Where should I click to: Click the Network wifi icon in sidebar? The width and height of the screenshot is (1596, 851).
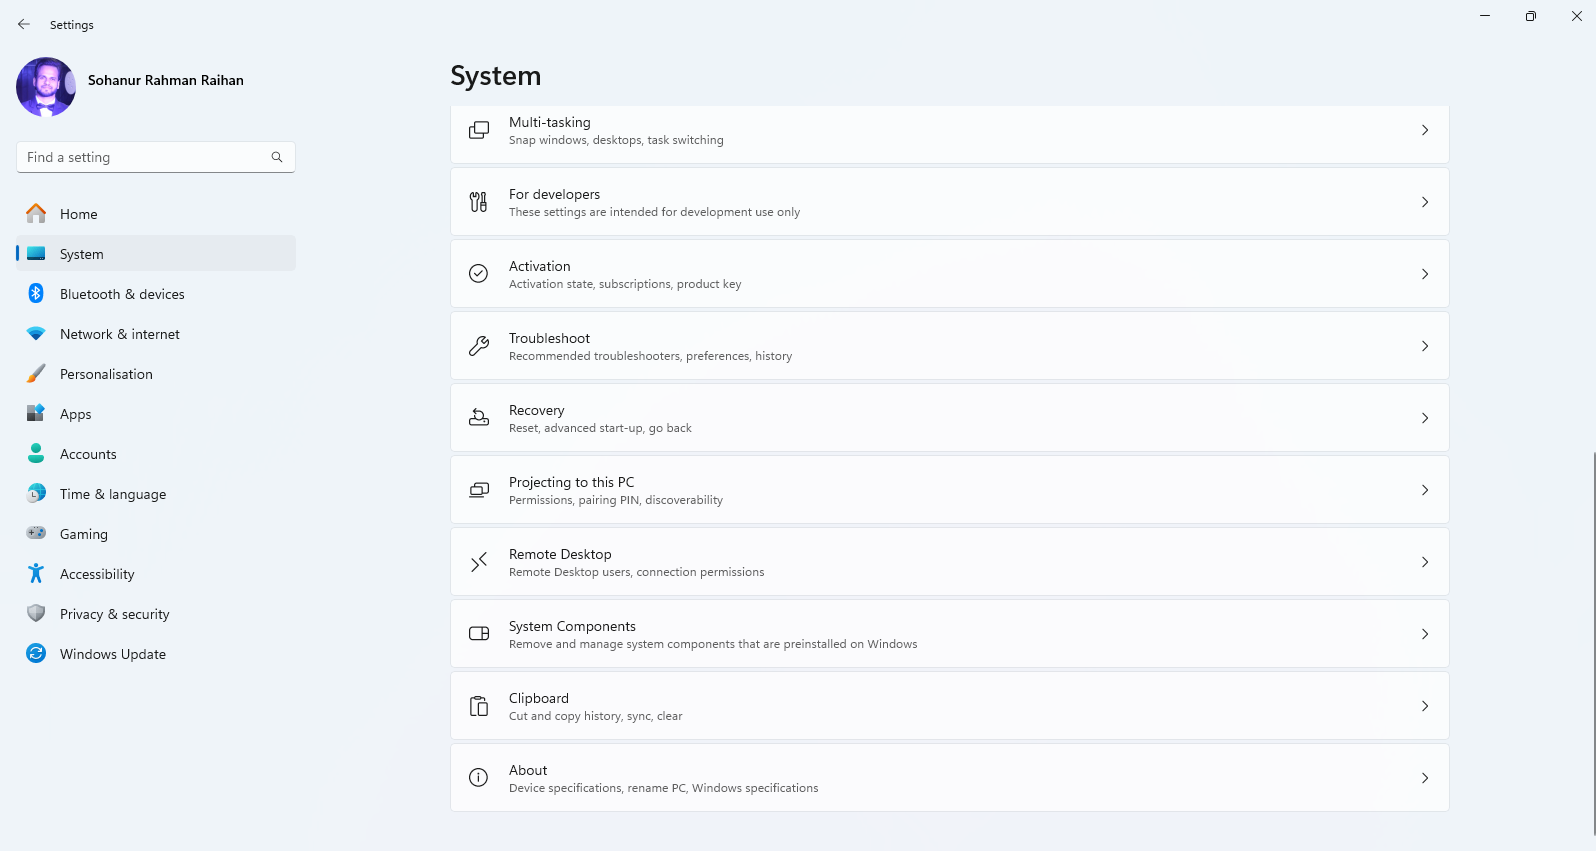pos(36,334)
